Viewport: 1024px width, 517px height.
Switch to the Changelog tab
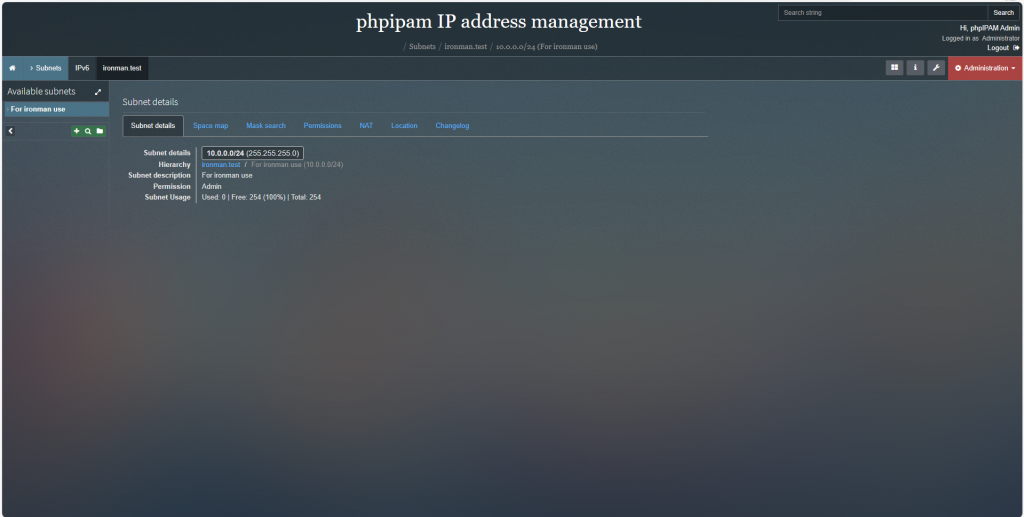453,125
